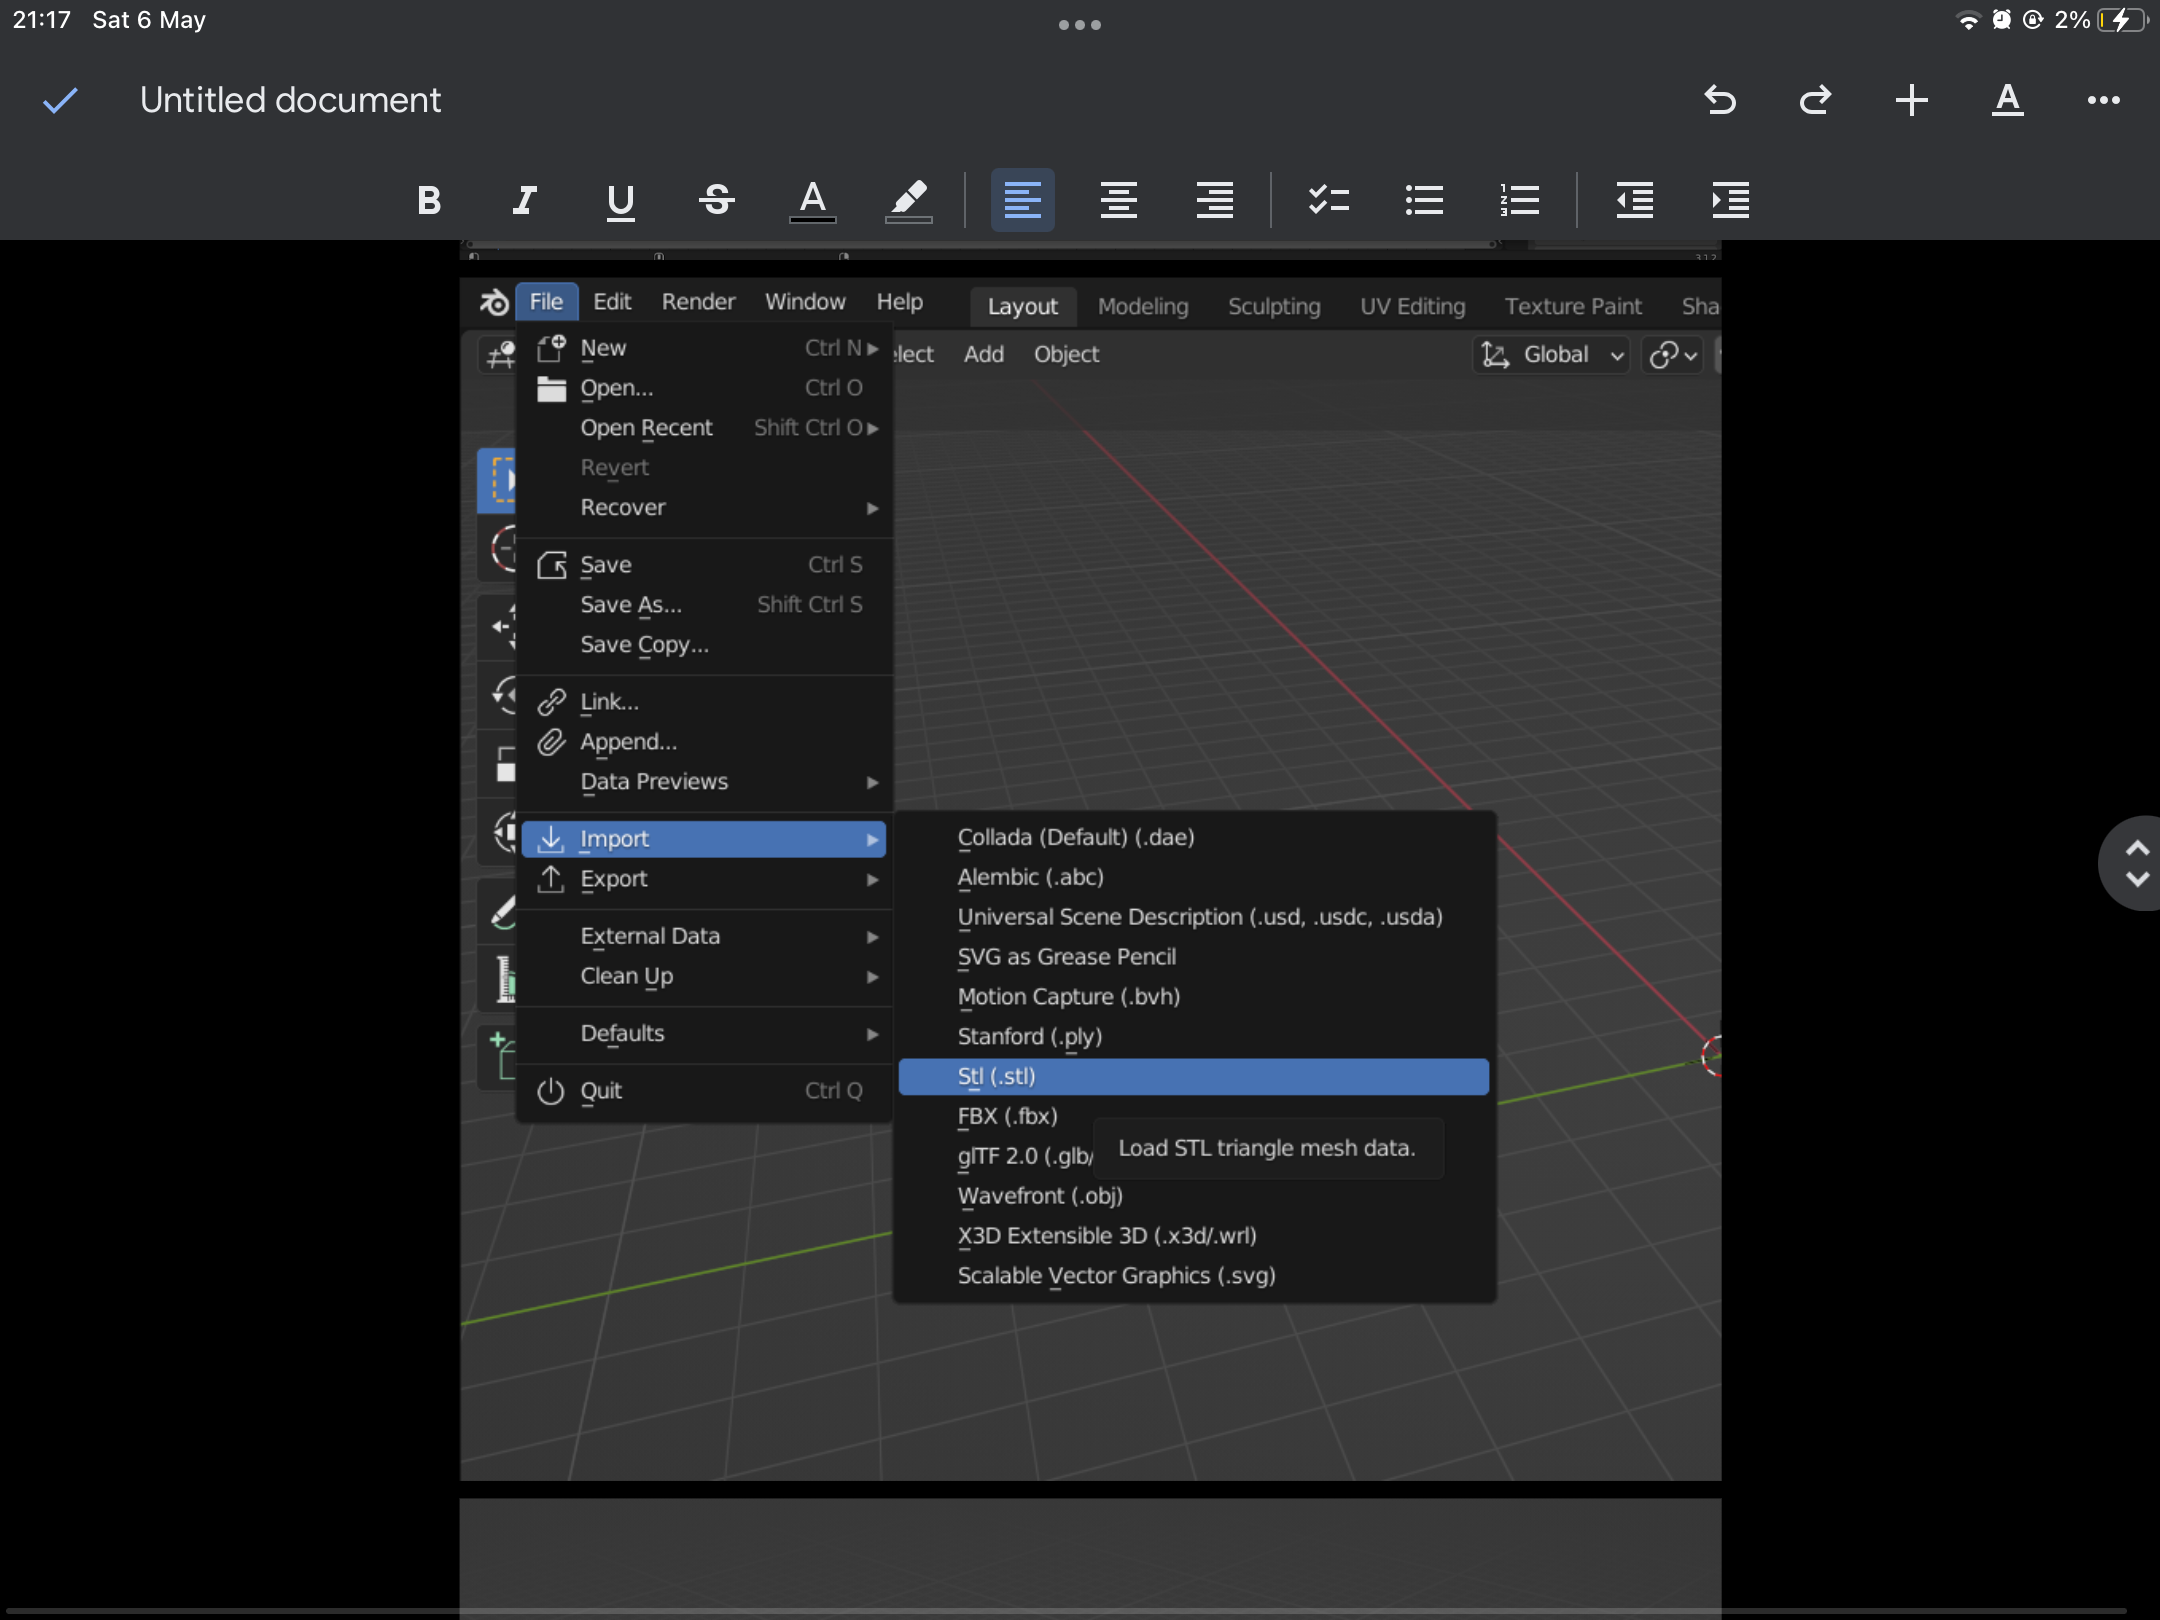Tap the blue checkmark done icon
The image size is (2160, 1620).
point(60,100)
